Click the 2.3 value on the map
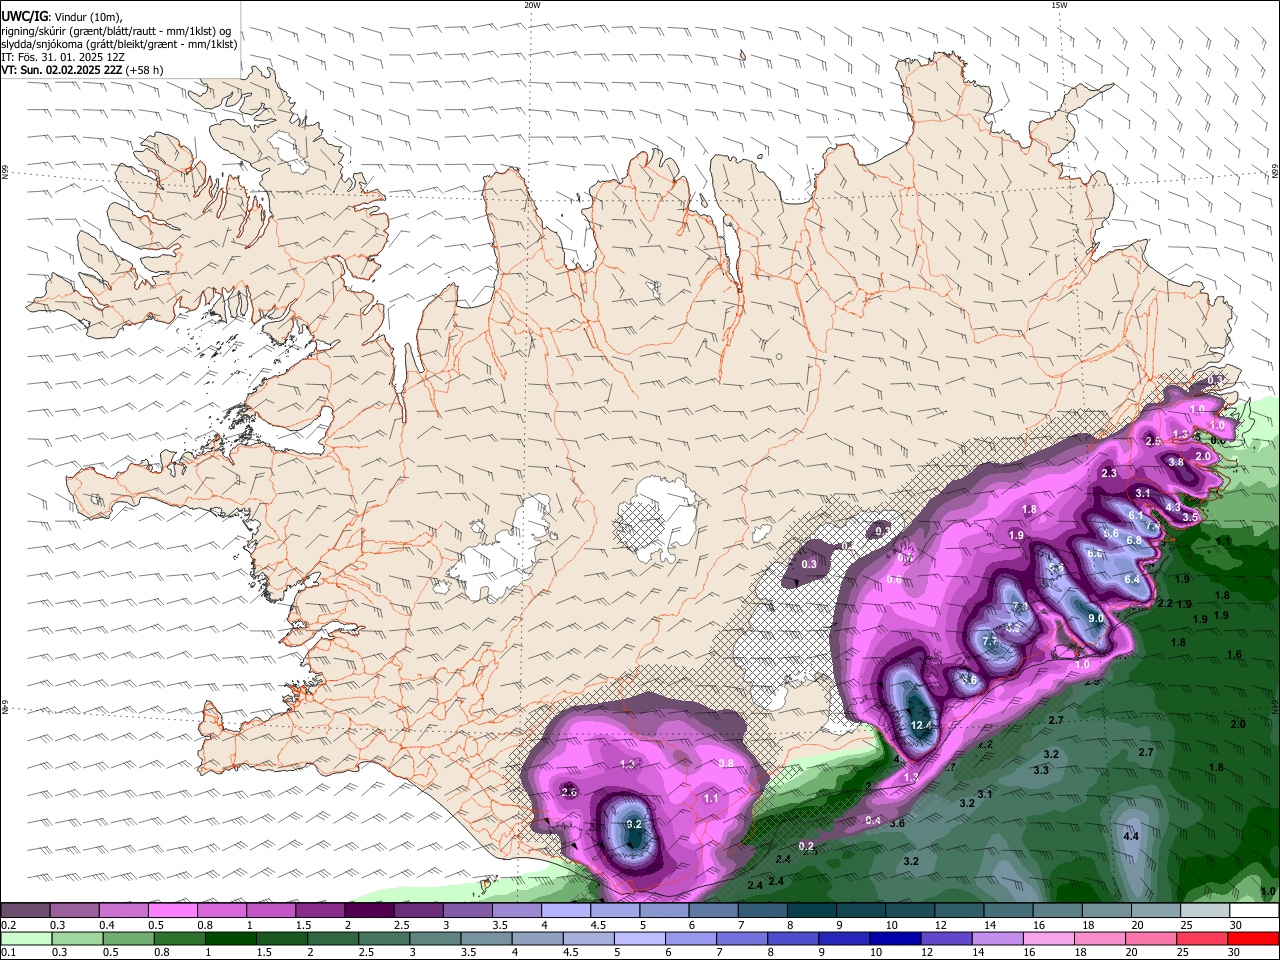Screen dimensions: 1280x960 pyautogui.click(x=1109, y=473)
